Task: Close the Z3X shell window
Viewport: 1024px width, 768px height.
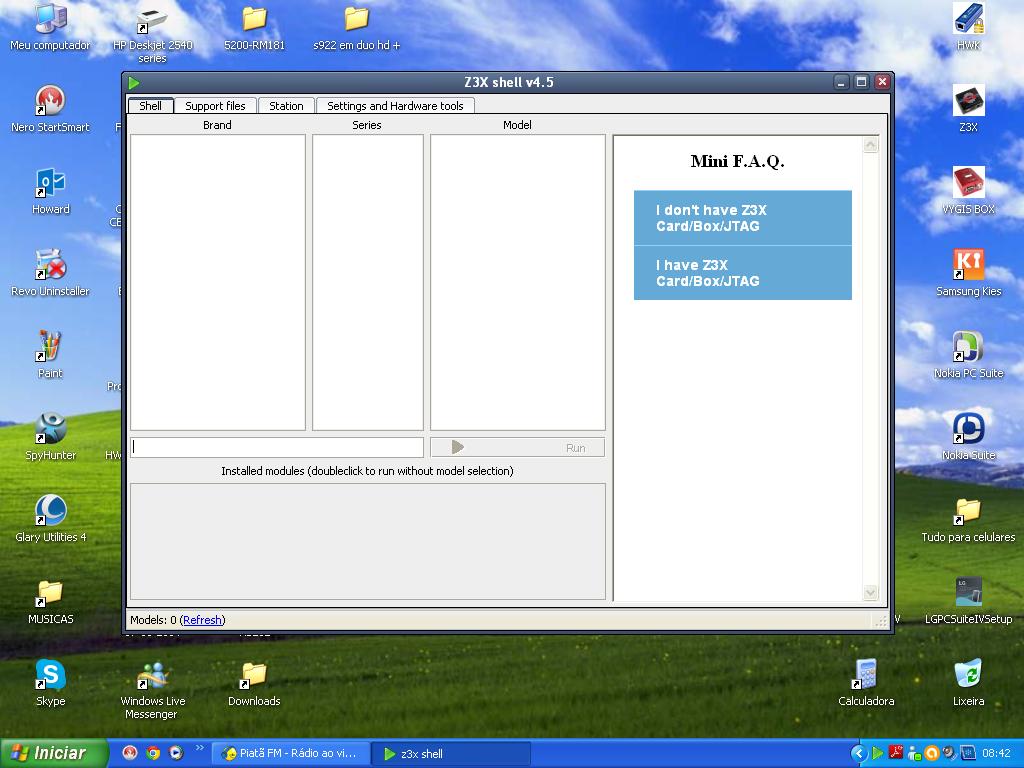Action: pyautogui.click(x=882, y=82)
